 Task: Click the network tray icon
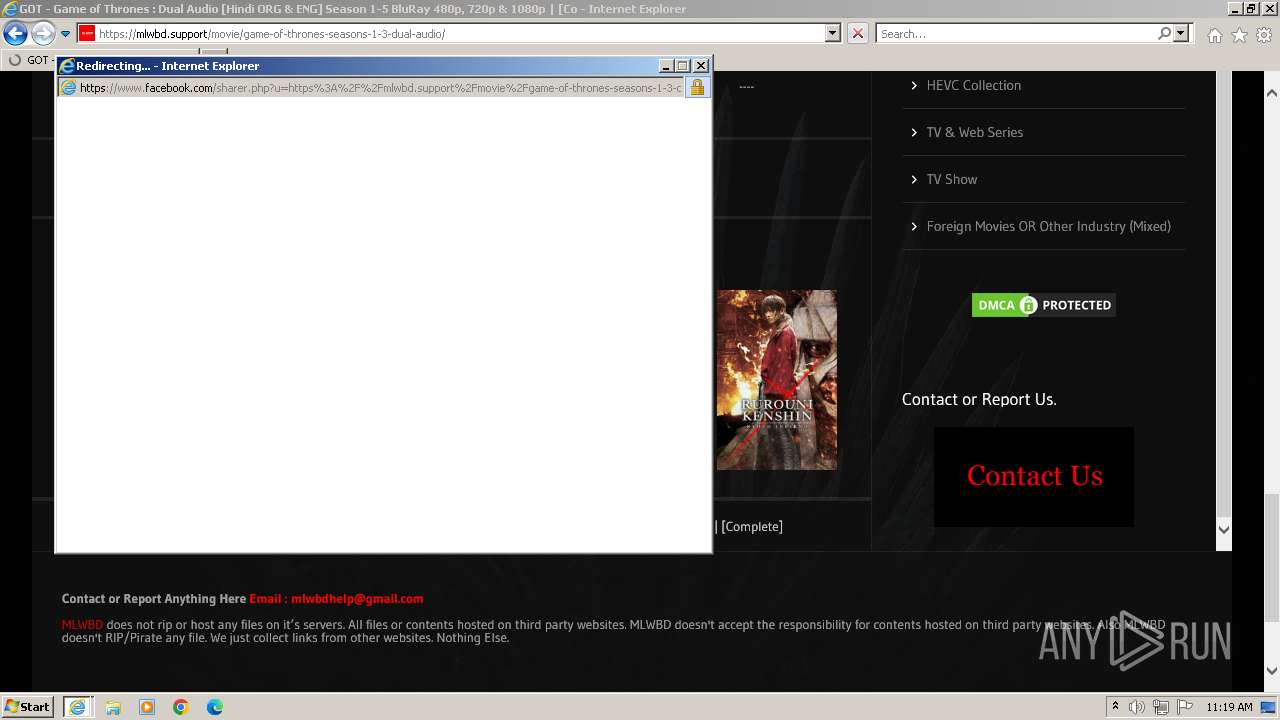click(x=1161, y=707)
